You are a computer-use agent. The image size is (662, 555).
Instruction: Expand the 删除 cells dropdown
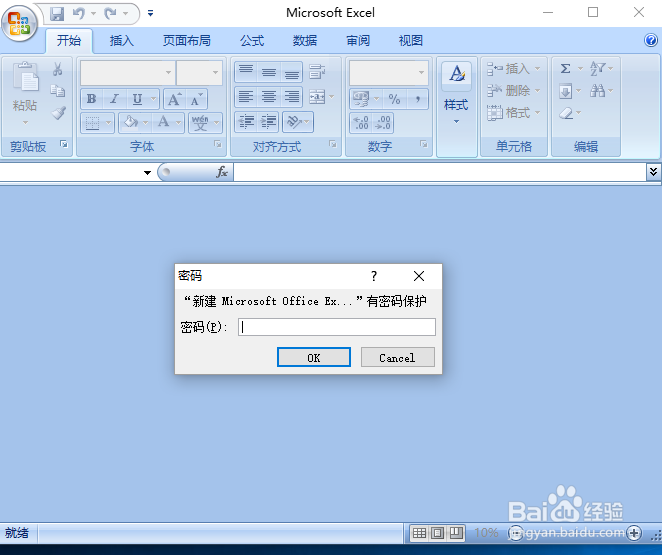537,91
